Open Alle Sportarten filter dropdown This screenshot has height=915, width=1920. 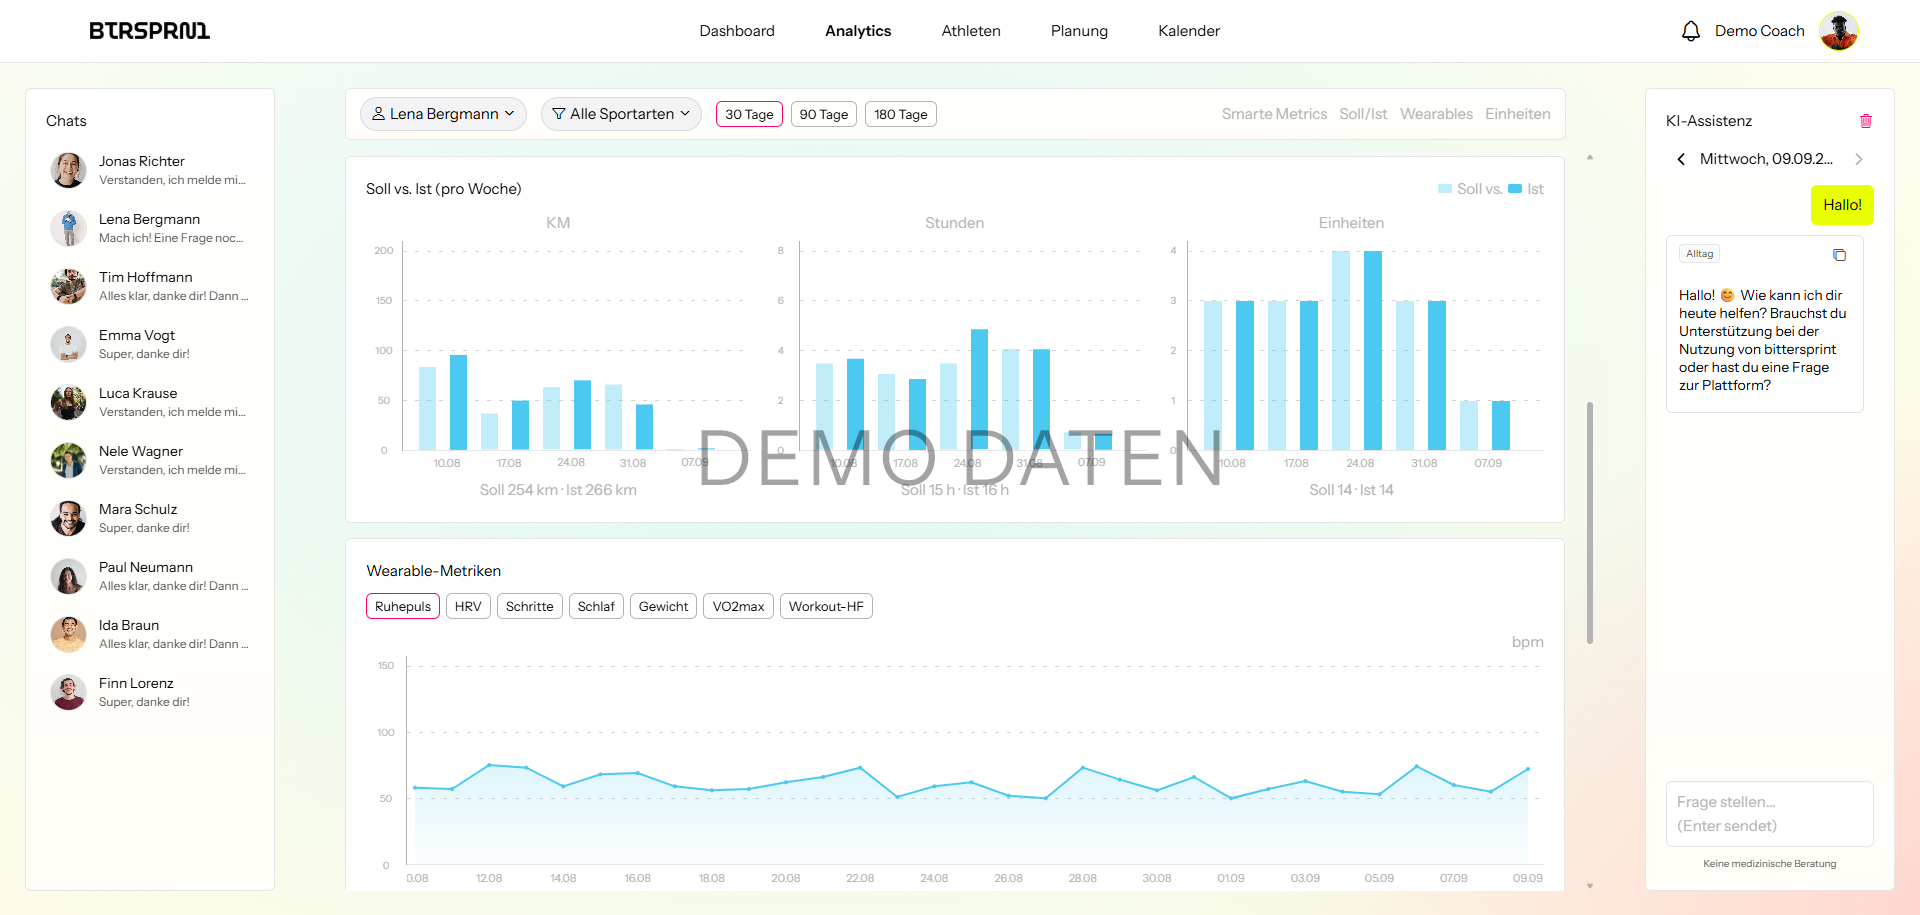coord(621,114)
